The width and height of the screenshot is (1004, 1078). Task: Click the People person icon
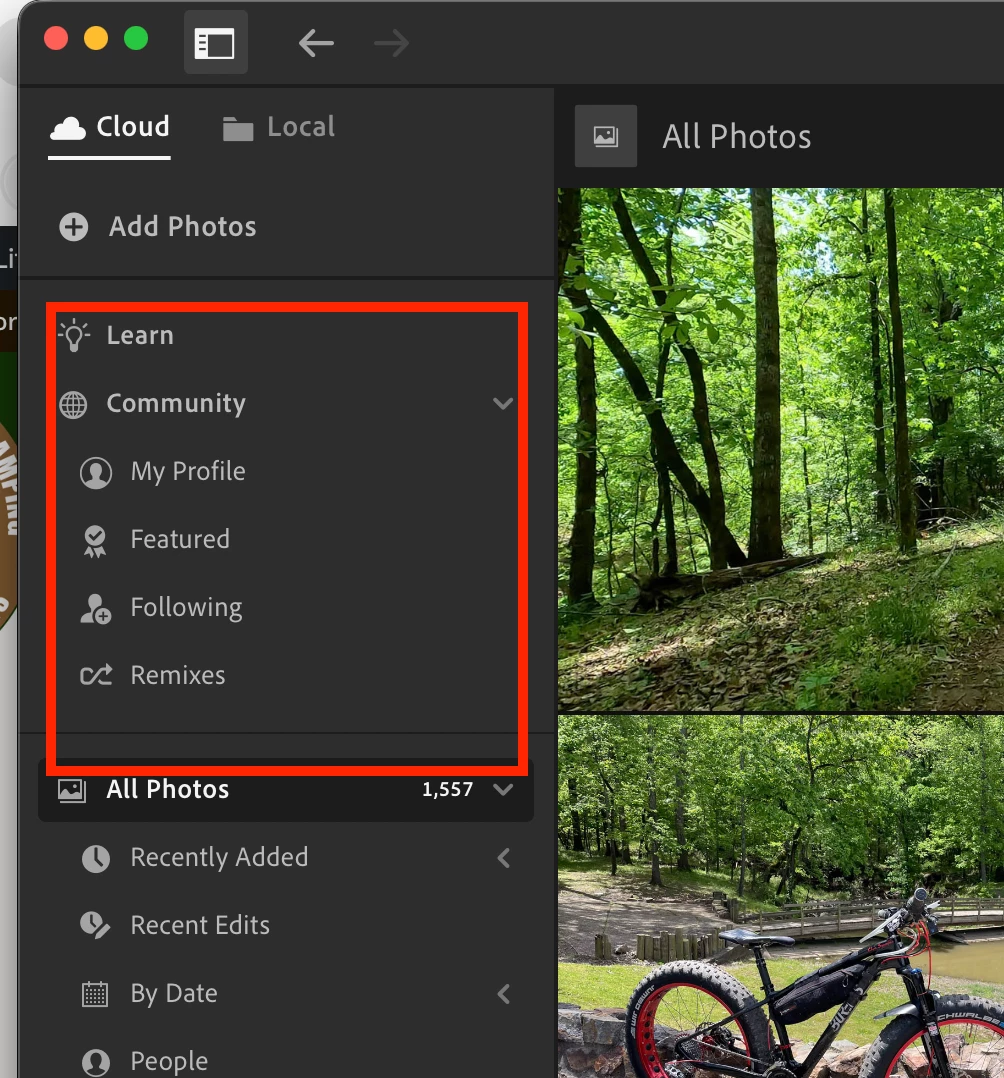(x=96, y=1063)
